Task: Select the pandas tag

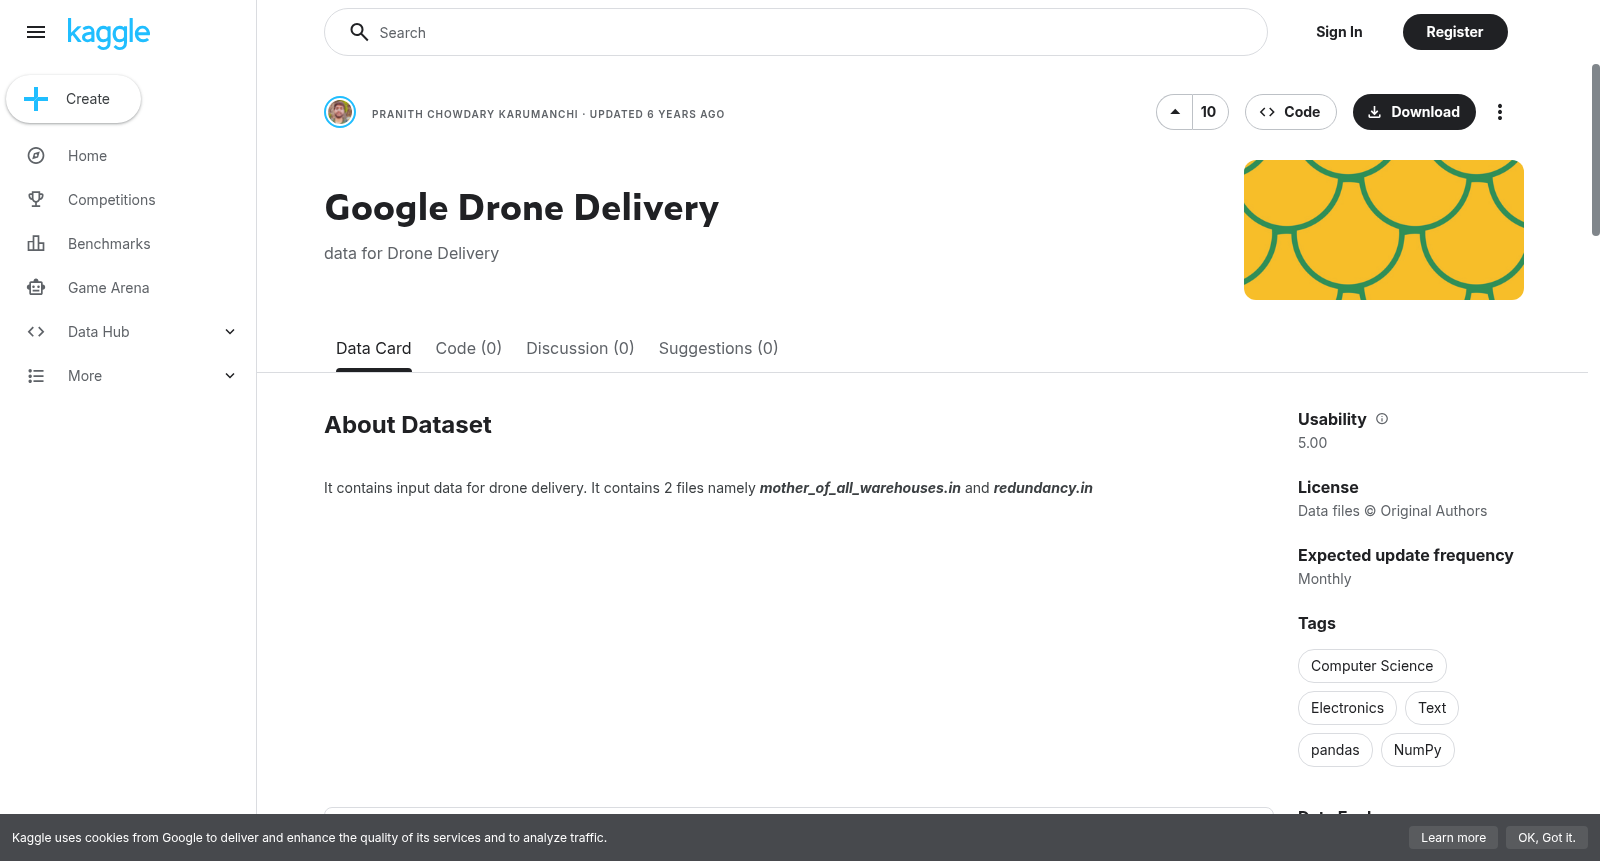Action: tap(1335, 750)
